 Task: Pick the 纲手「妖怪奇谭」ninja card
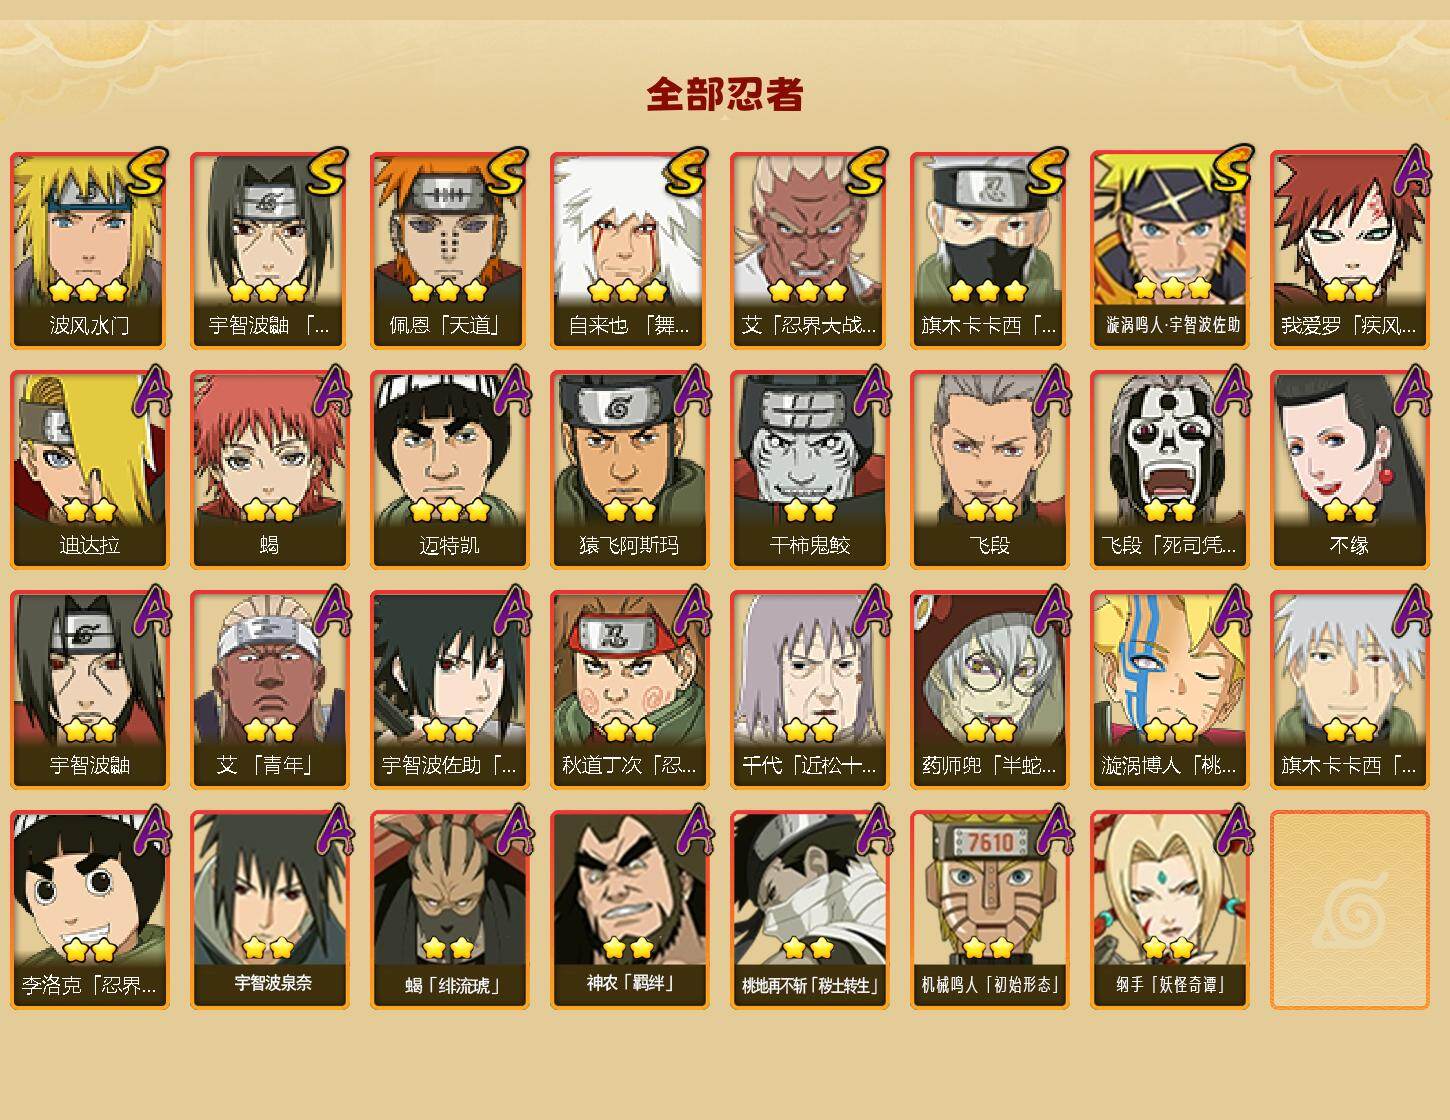click(1170, 910)
